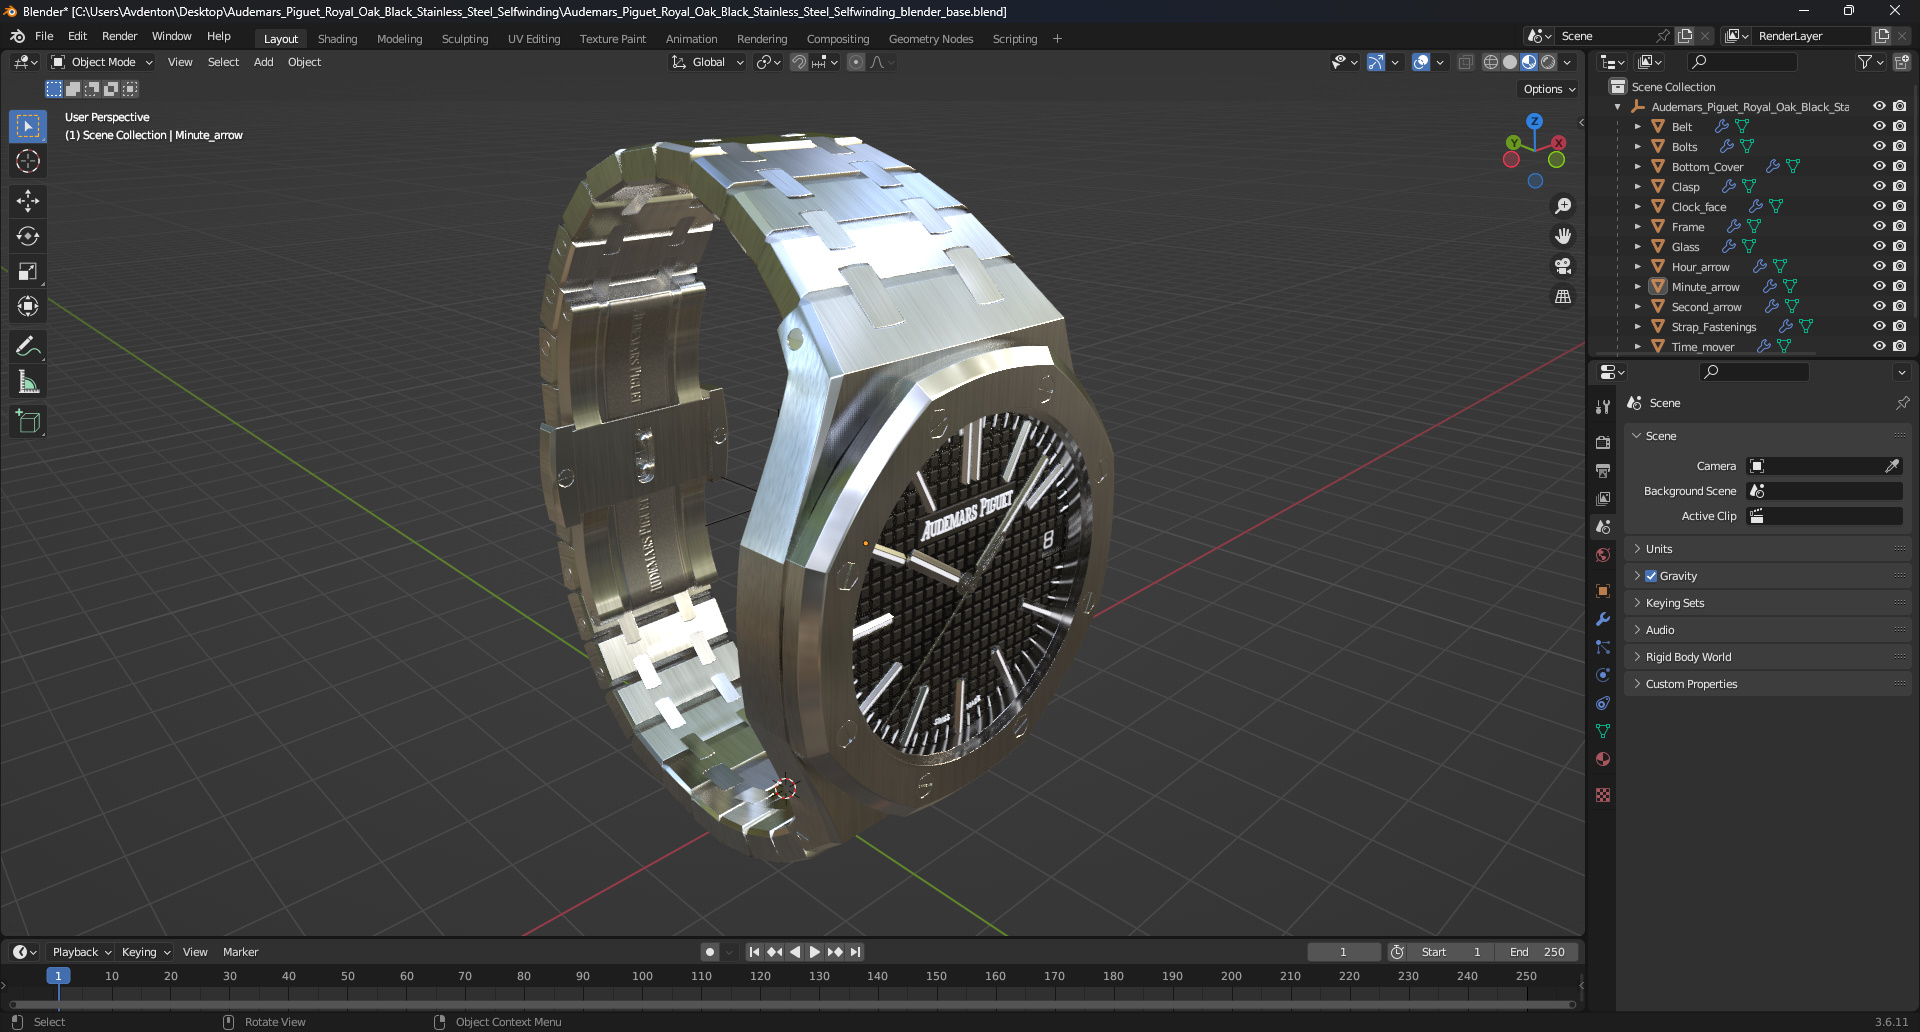Open the Render menu
Image resolution: width=1920 pixels, height=1032 pixels.
click(119, 36)
